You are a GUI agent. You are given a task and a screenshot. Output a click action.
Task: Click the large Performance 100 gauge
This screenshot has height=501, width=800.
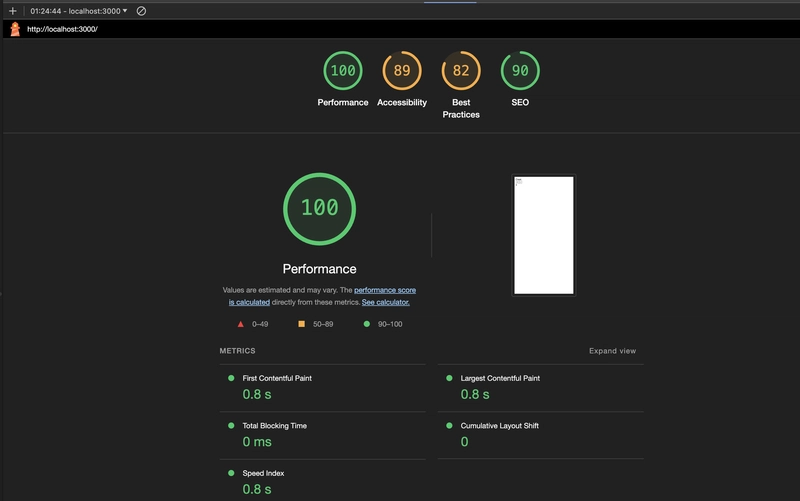pyautogui.click(x=319, y=209)
